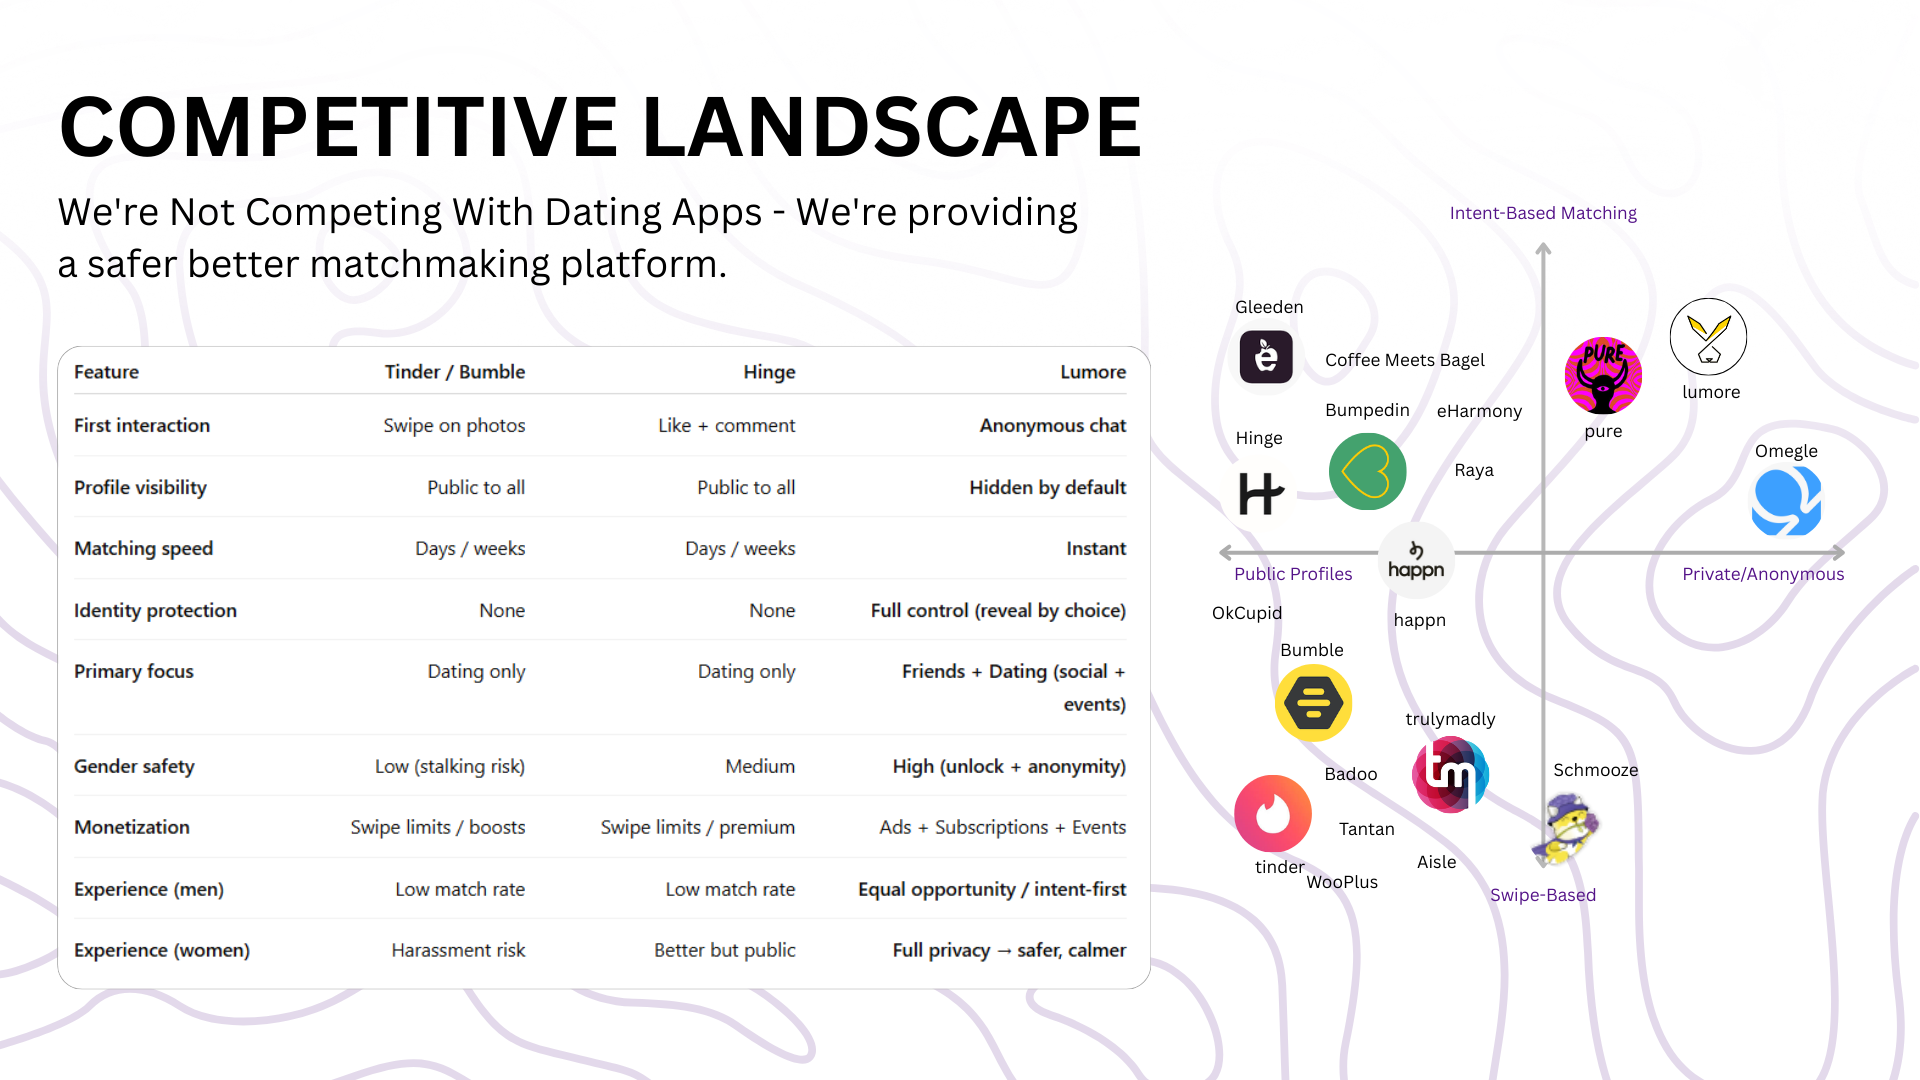Select the Schmooze mascot icon
This screenshot has height=1080, width=1920.
(1565, 829)
